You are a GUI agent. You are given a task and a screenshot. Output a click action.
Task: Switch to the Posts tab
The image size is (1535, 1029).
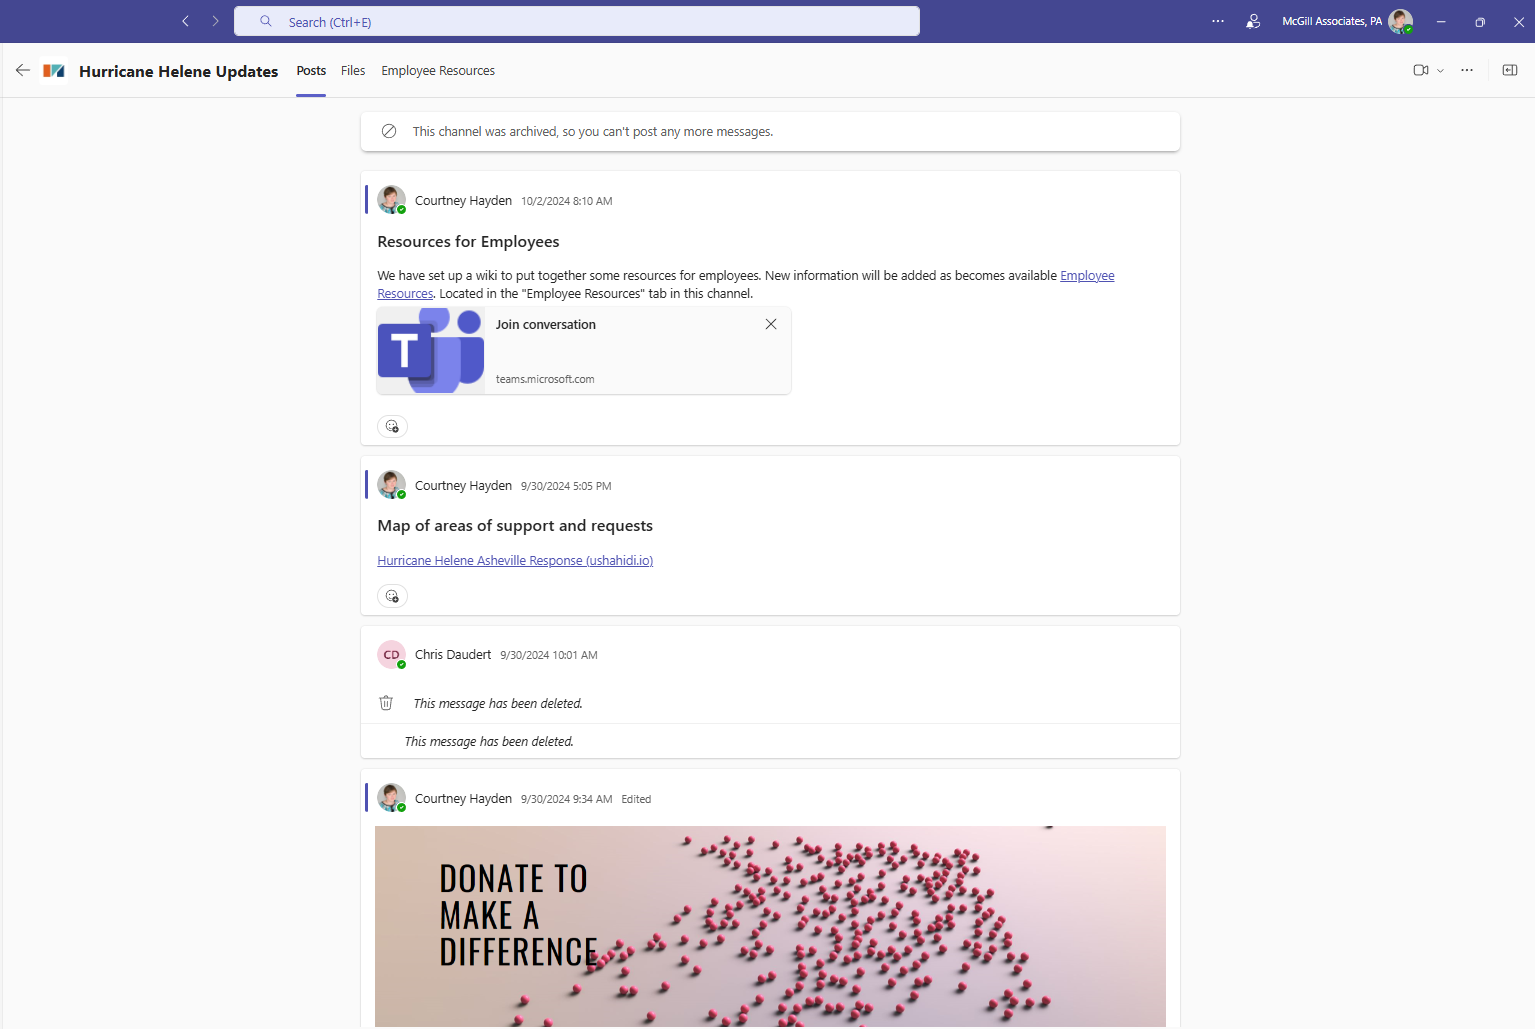(x=311, y=70)
